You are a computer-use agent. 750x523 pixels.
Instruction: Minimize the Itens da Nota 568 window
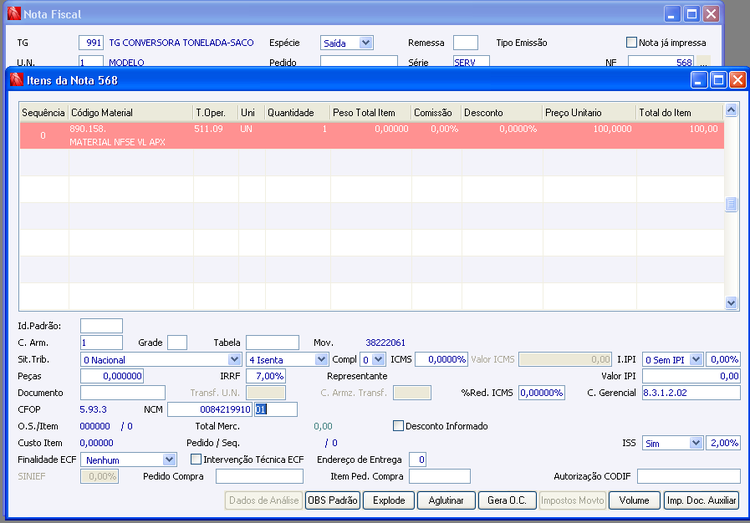click(x=700, y=79)
